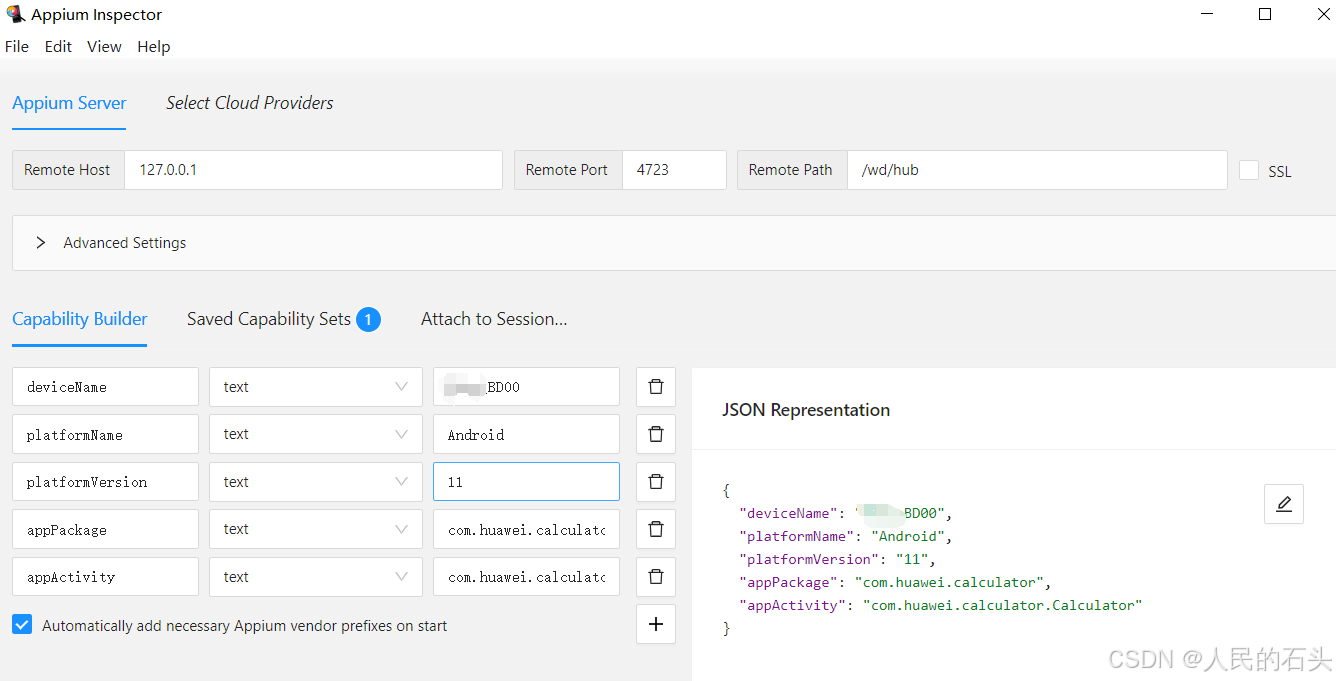
Task: Open the Help menu
Action: click(154, 47)
